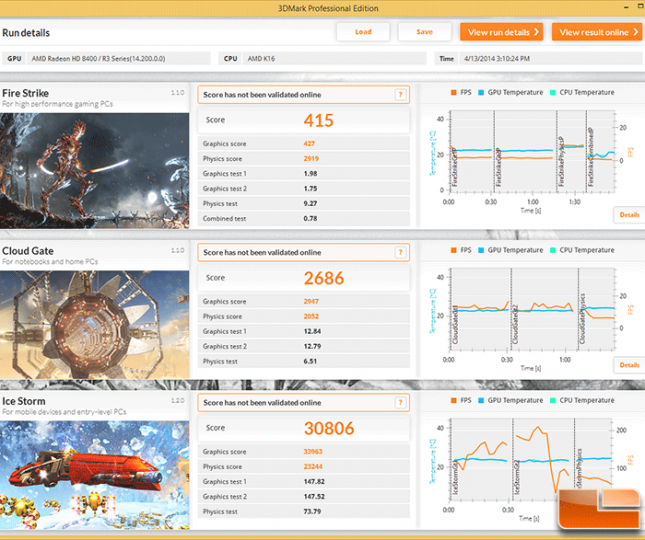Click Fire Strike Physics score 2919

coord(311,158)
